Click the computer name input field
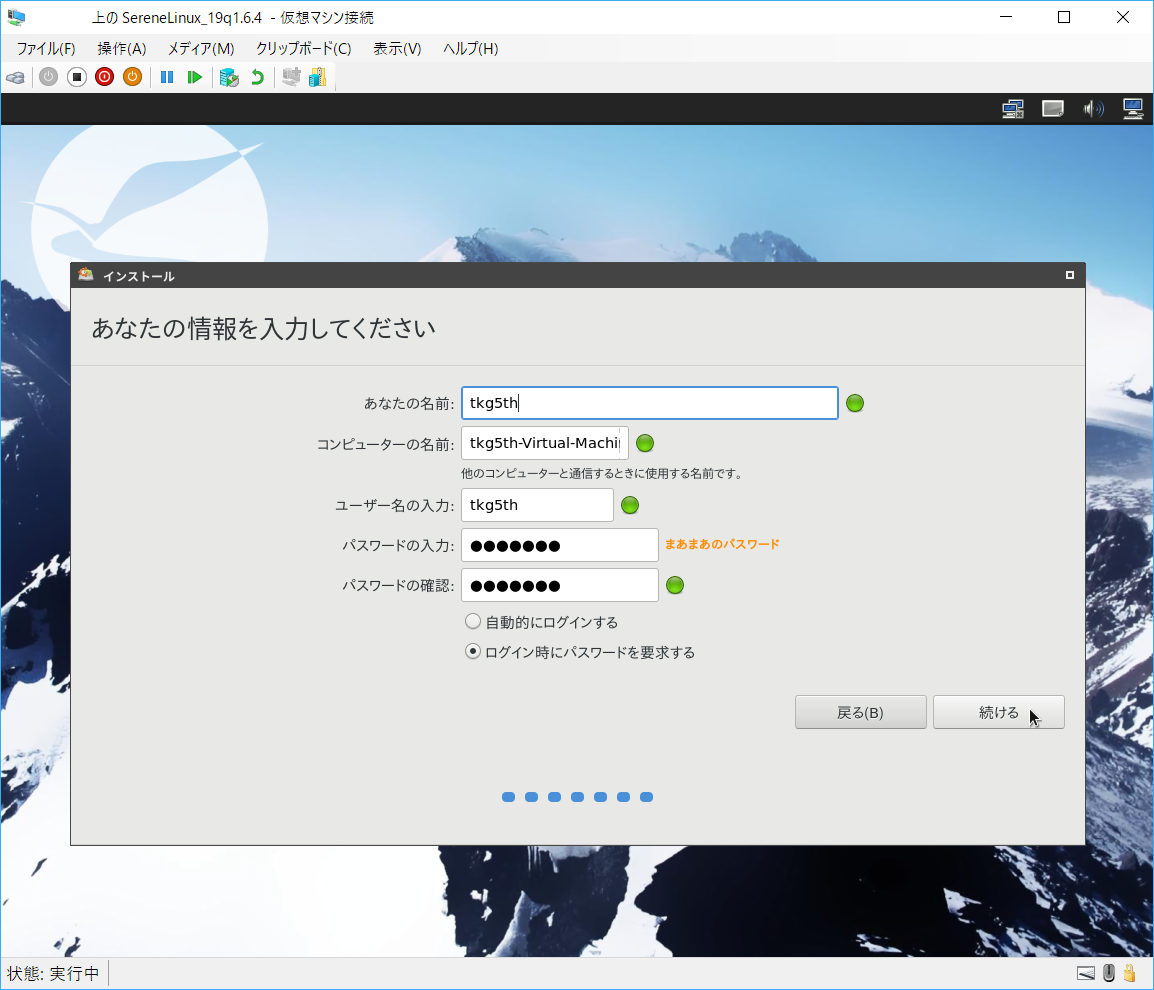 545,443
